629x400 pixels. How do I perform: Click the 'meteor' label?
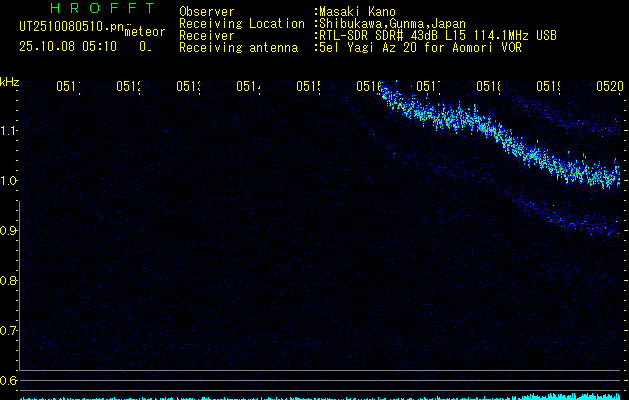pos(145,32)
